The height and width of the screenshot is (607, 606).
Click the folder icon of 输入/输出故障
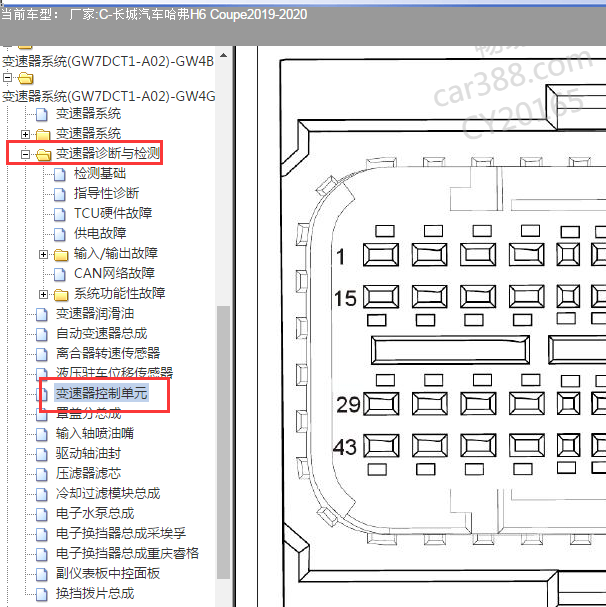pos(61,255)
